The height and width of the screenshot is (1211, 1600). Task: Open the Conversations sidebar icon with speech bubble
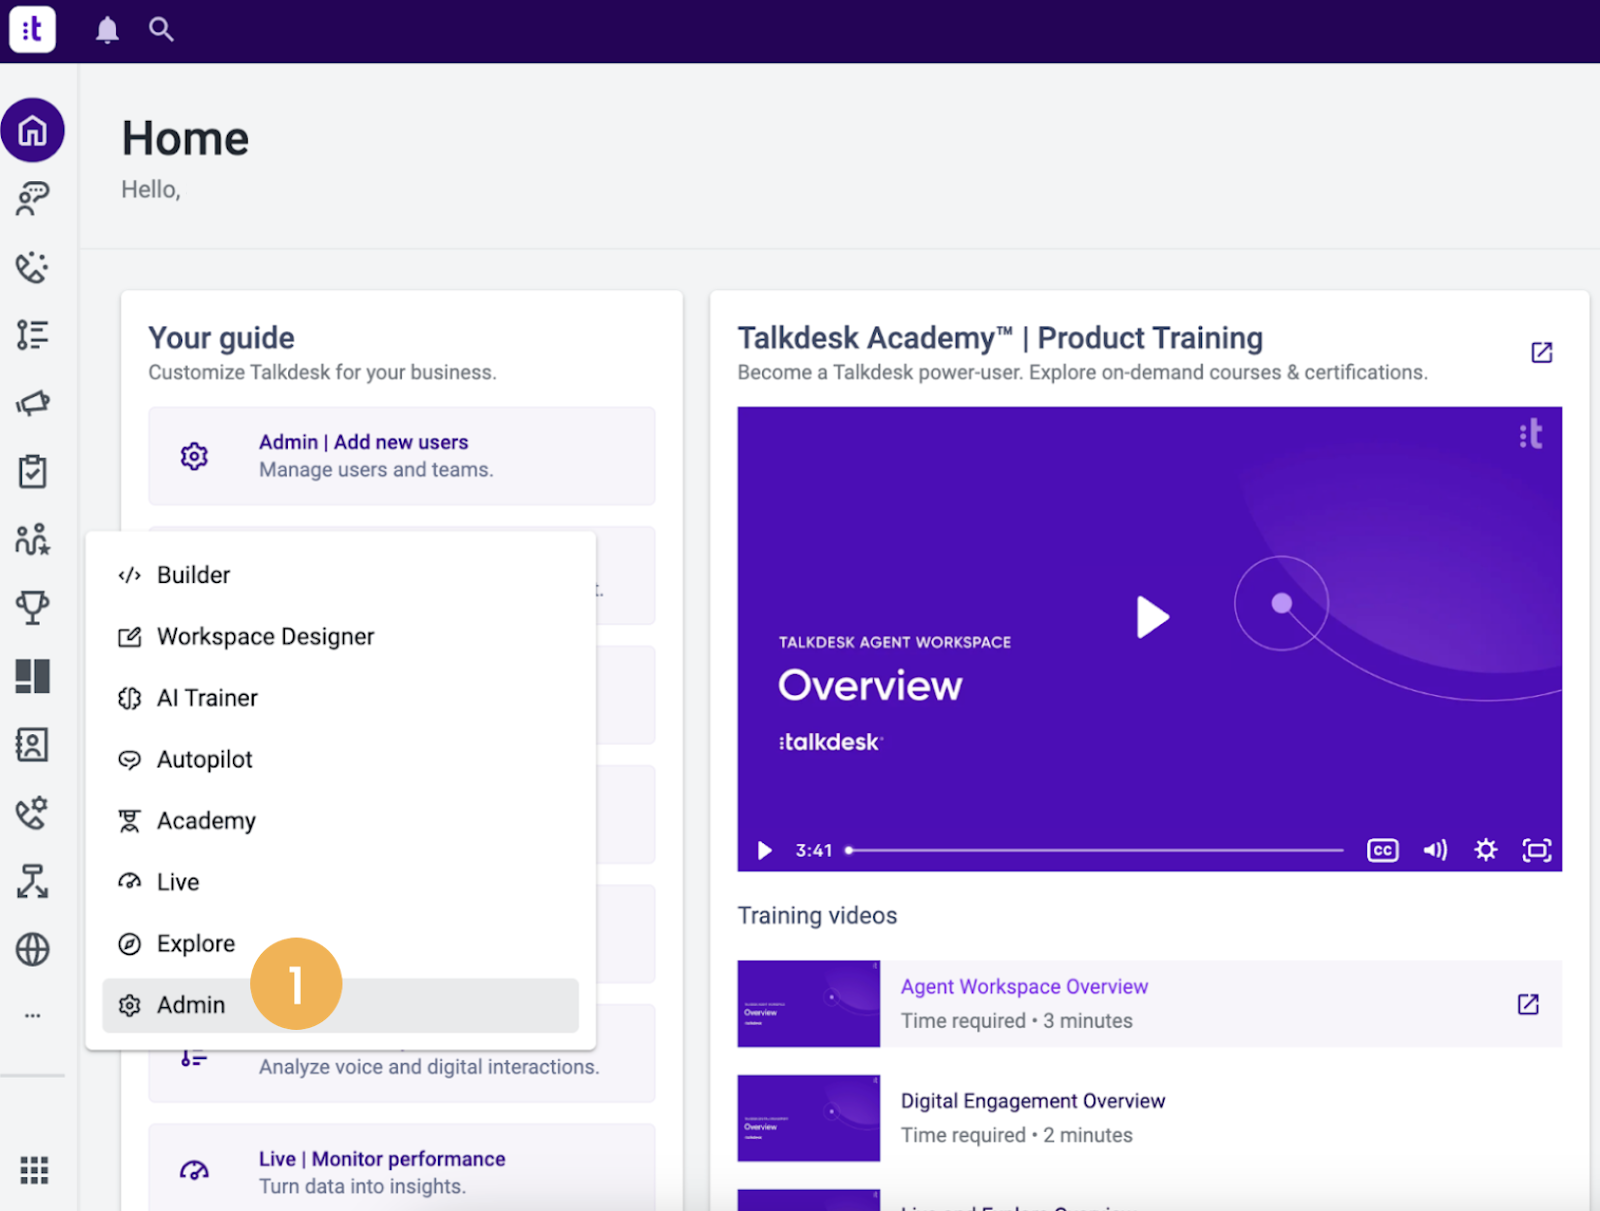[x=33, y=199]
